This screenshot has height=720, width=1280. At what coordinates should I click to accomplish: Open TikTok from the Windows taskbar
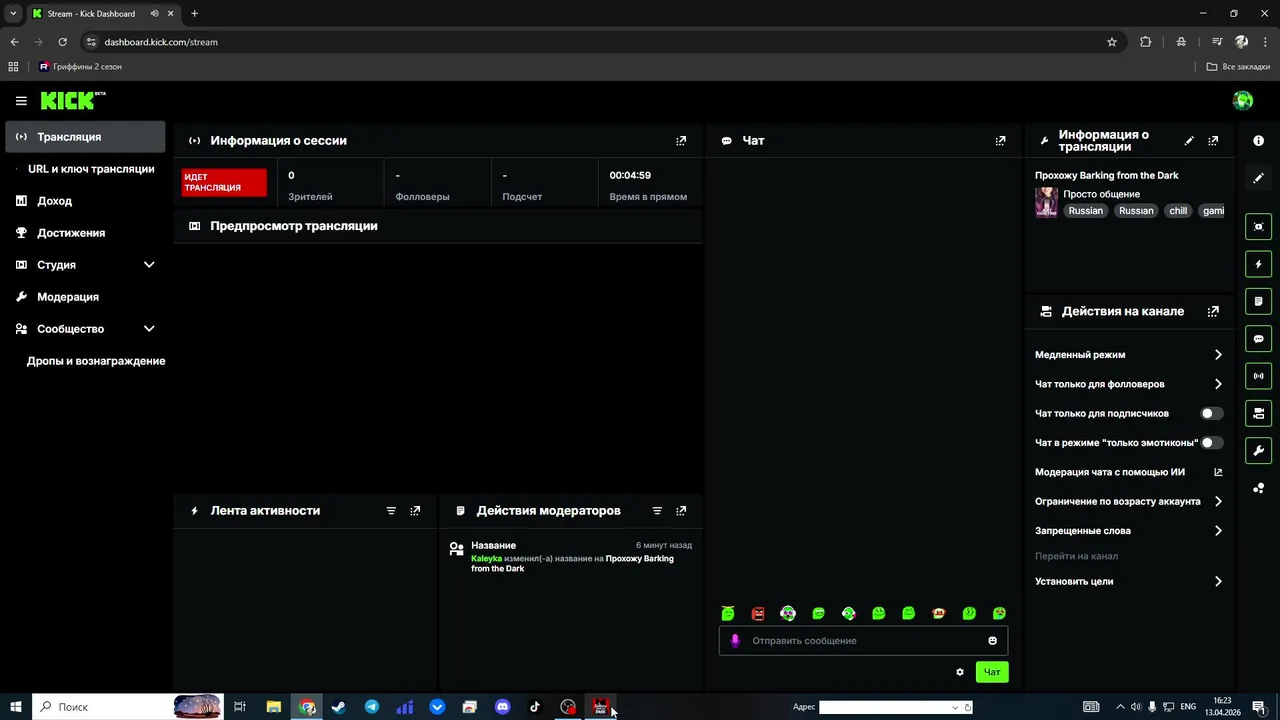coord(535,707)
